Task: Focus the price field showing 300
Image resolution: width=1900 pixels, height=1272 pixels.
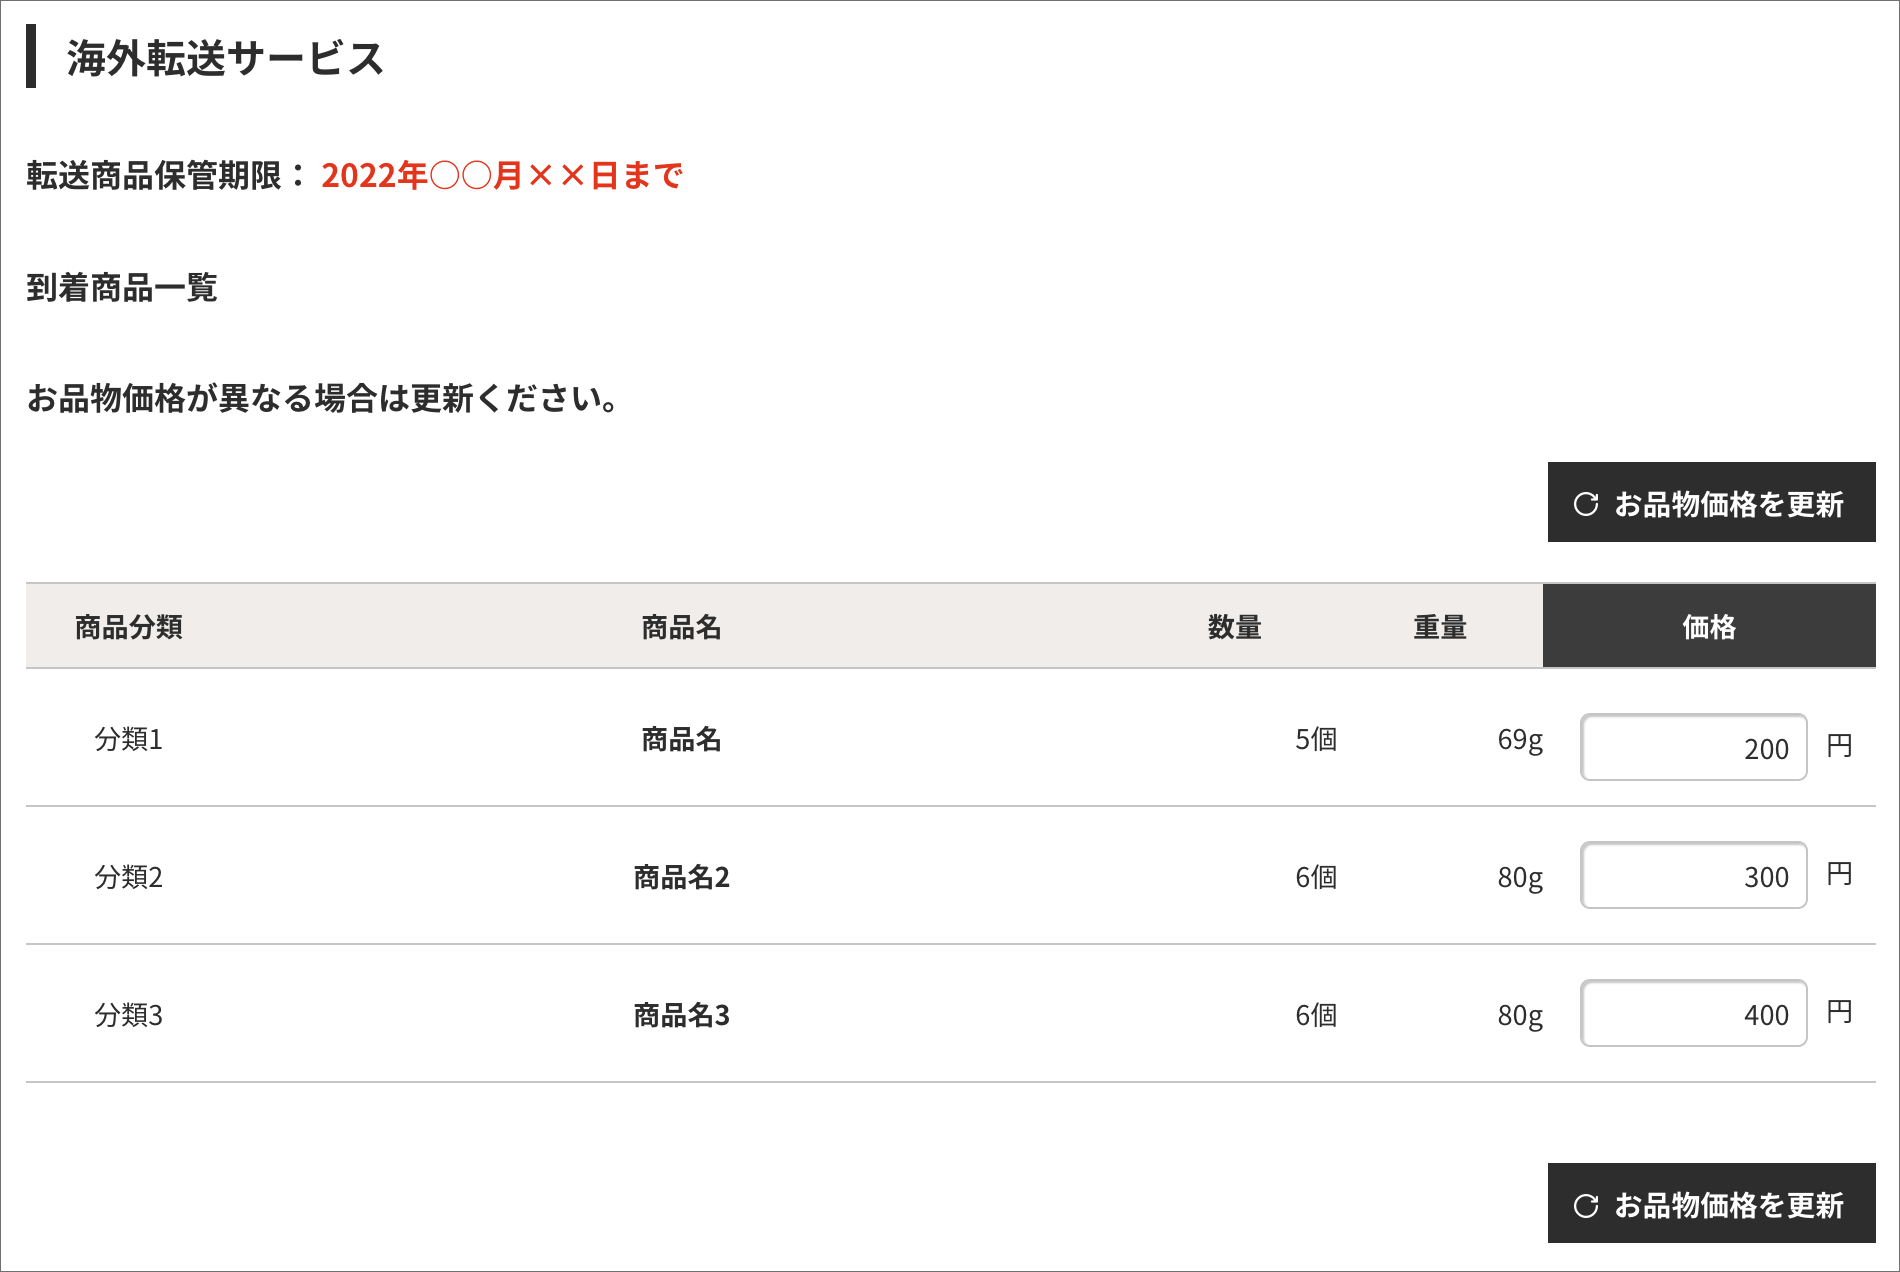Action: [1693, 876]
